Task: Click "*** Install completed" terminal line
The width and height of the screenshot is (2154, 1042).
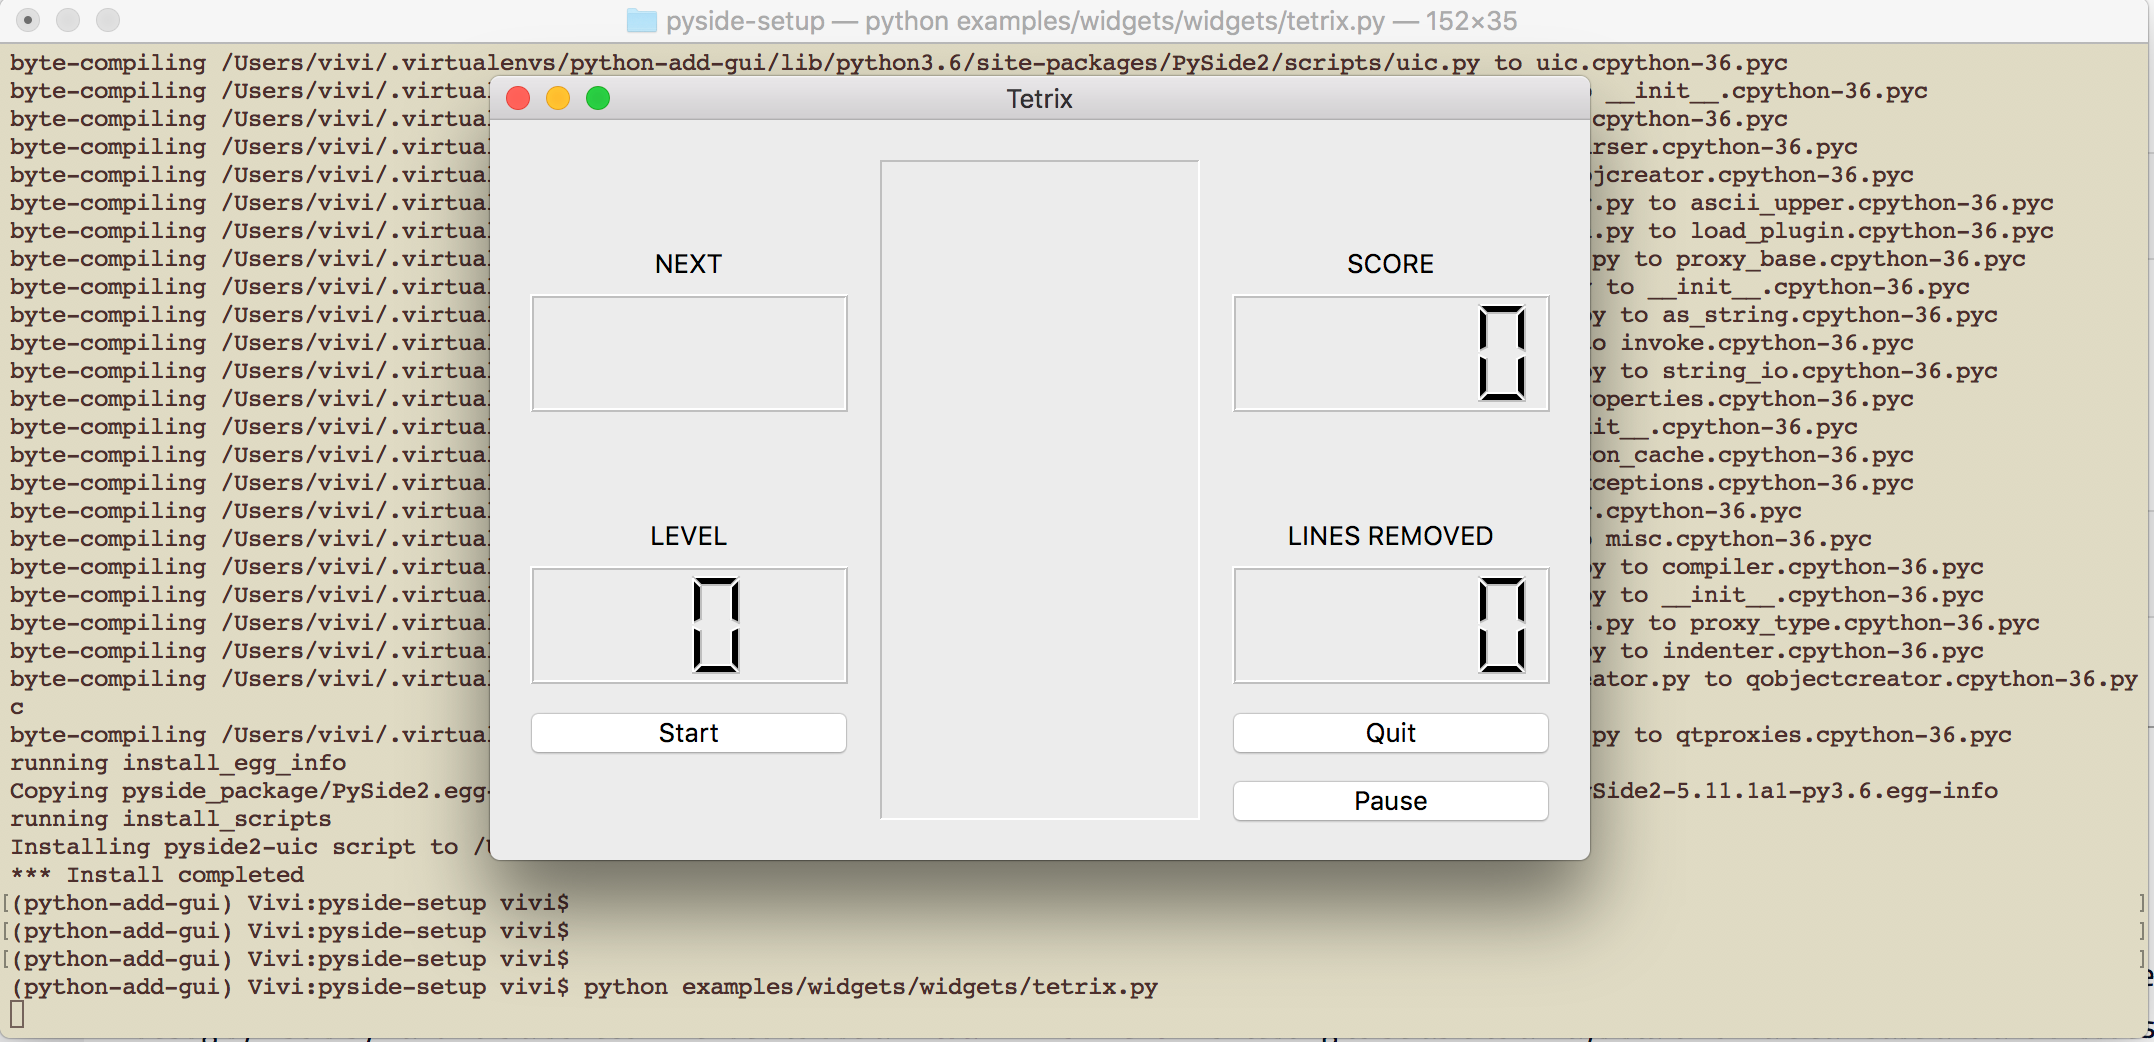Action: [x=157, y=875]
